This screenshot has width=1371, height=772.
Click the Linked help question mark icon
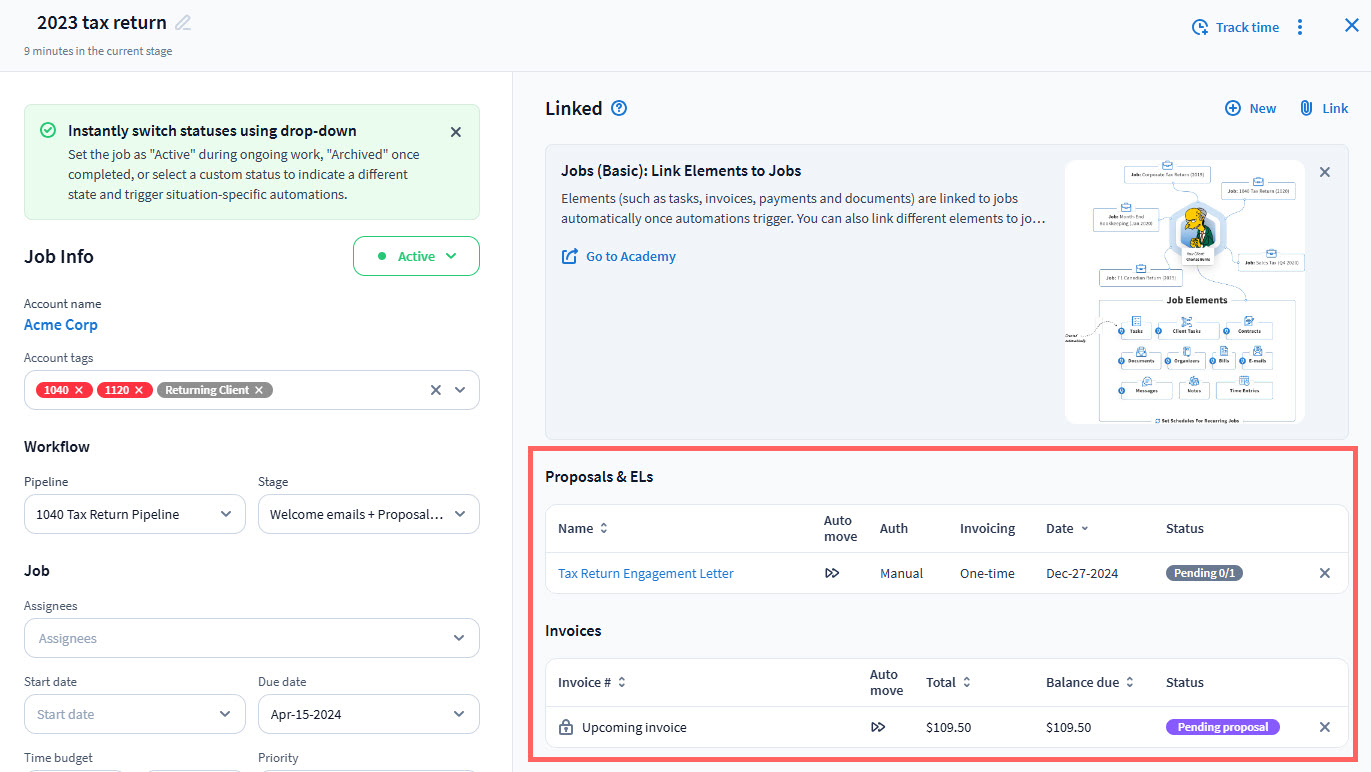(x=619, y=108)
